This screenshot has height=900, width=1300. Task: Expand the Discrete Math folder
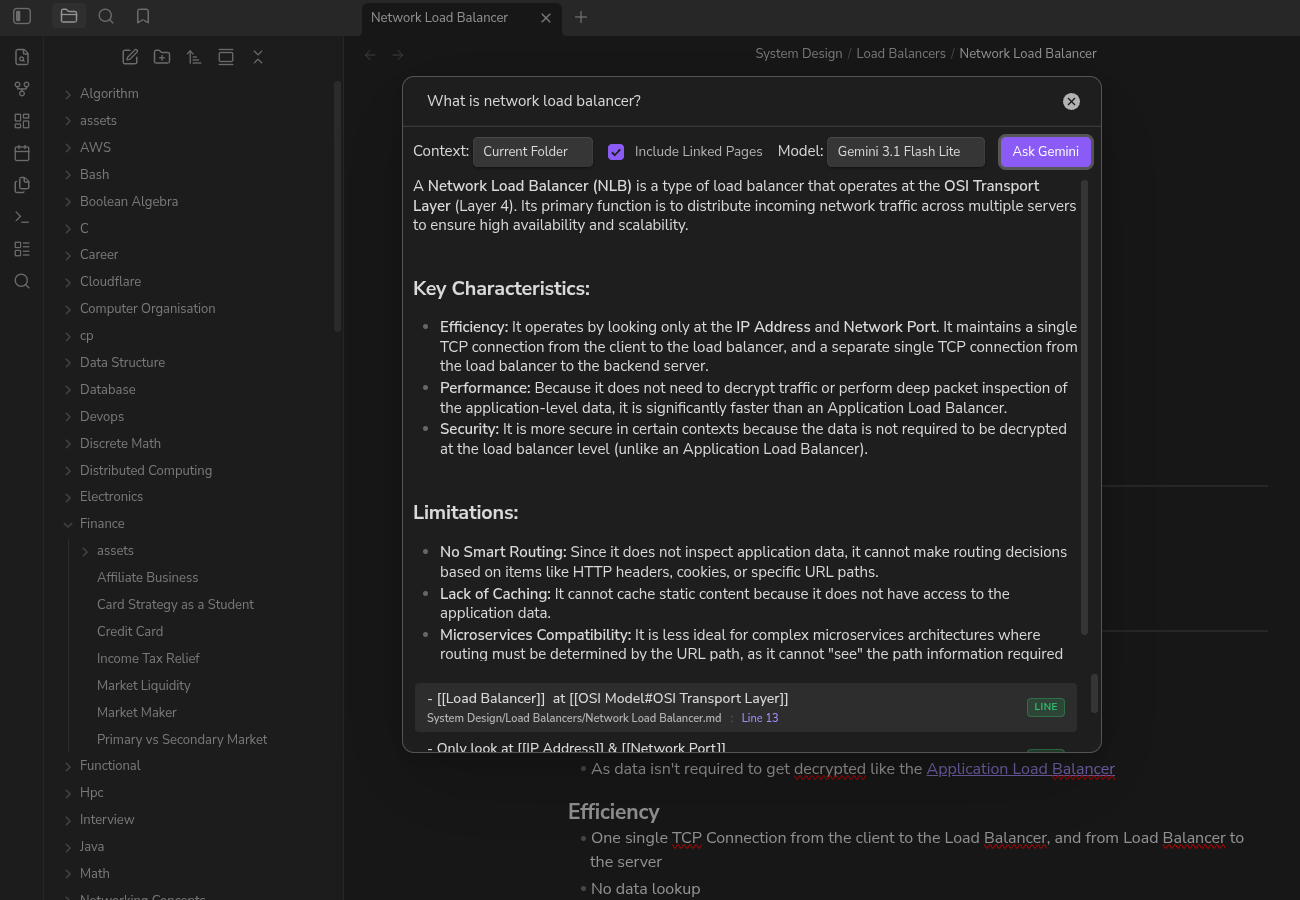tap(120, 444)
